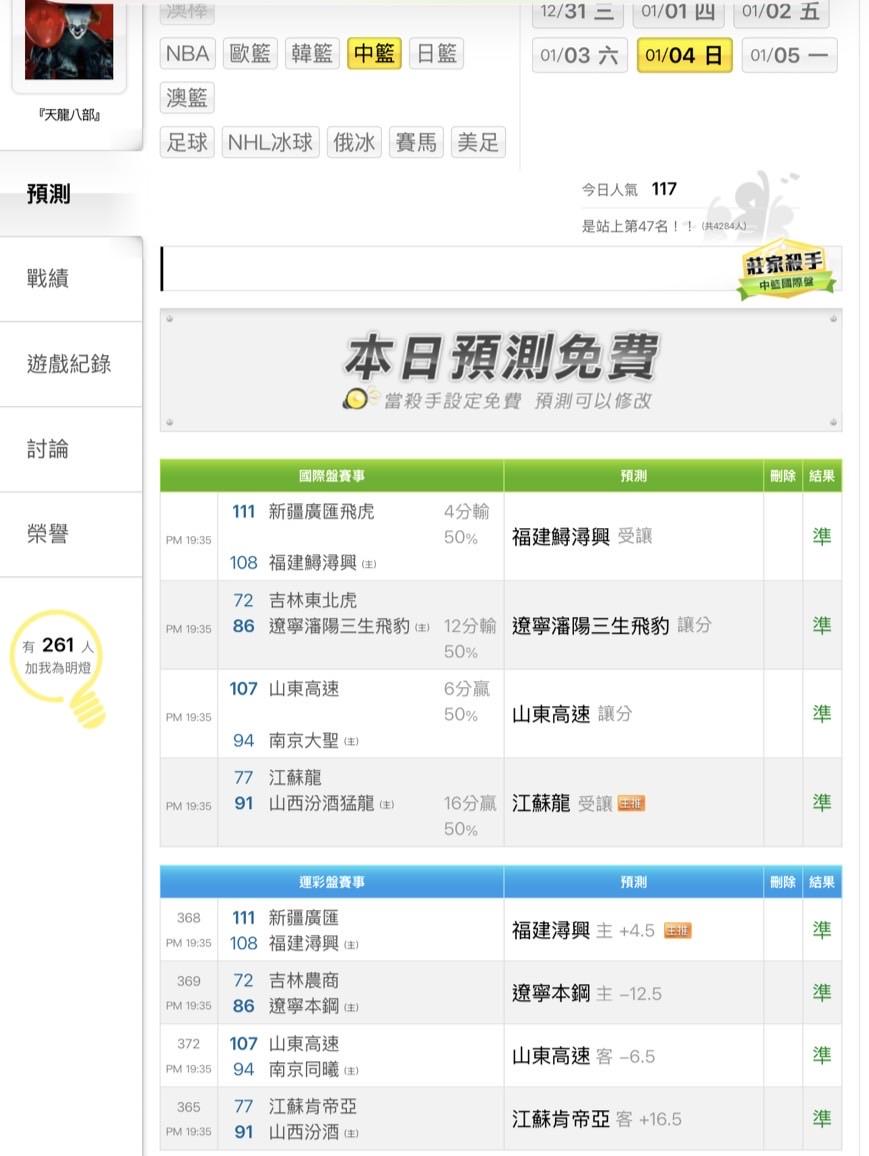Viewport: 869px width, 1156px height.
Task: Click 福建鱘潯興 home team in matchup column
Action: pos(313,563)
